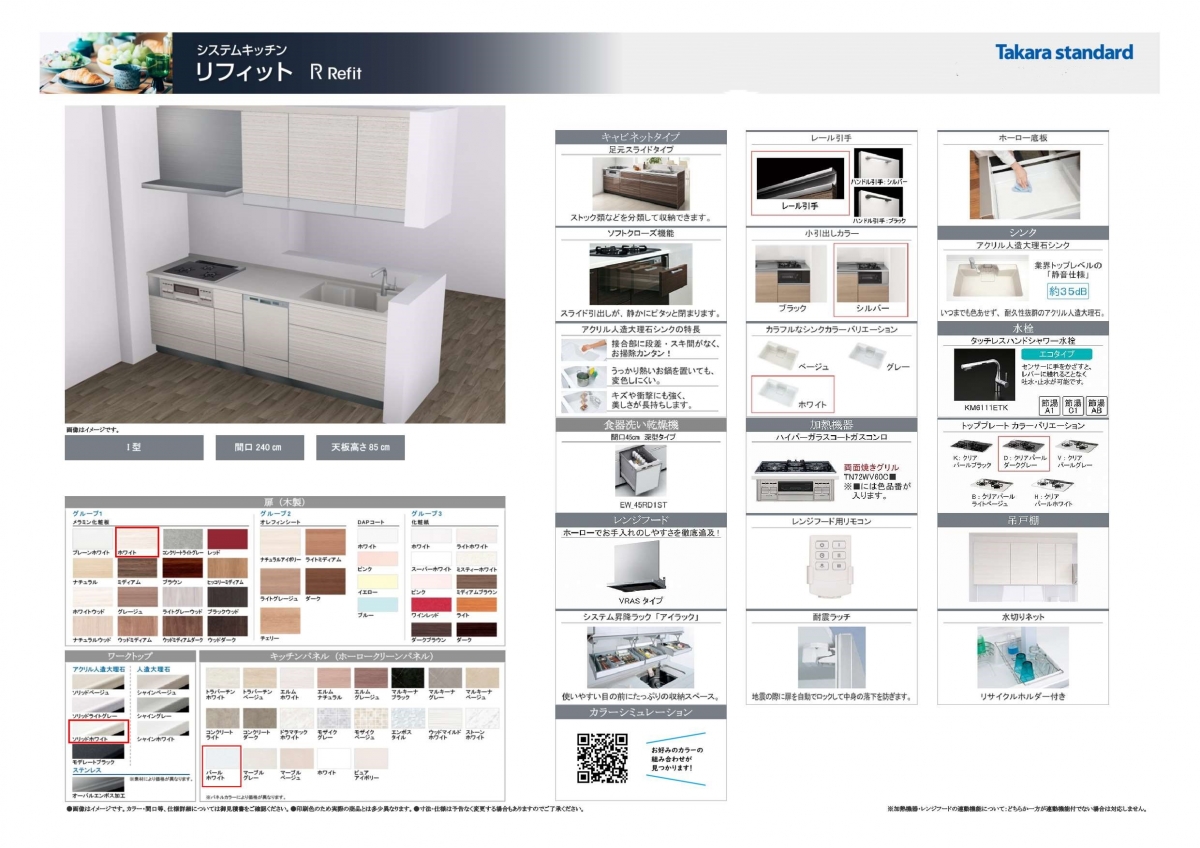Choose the DAPコート ブルー swatch

coord(377,603)
